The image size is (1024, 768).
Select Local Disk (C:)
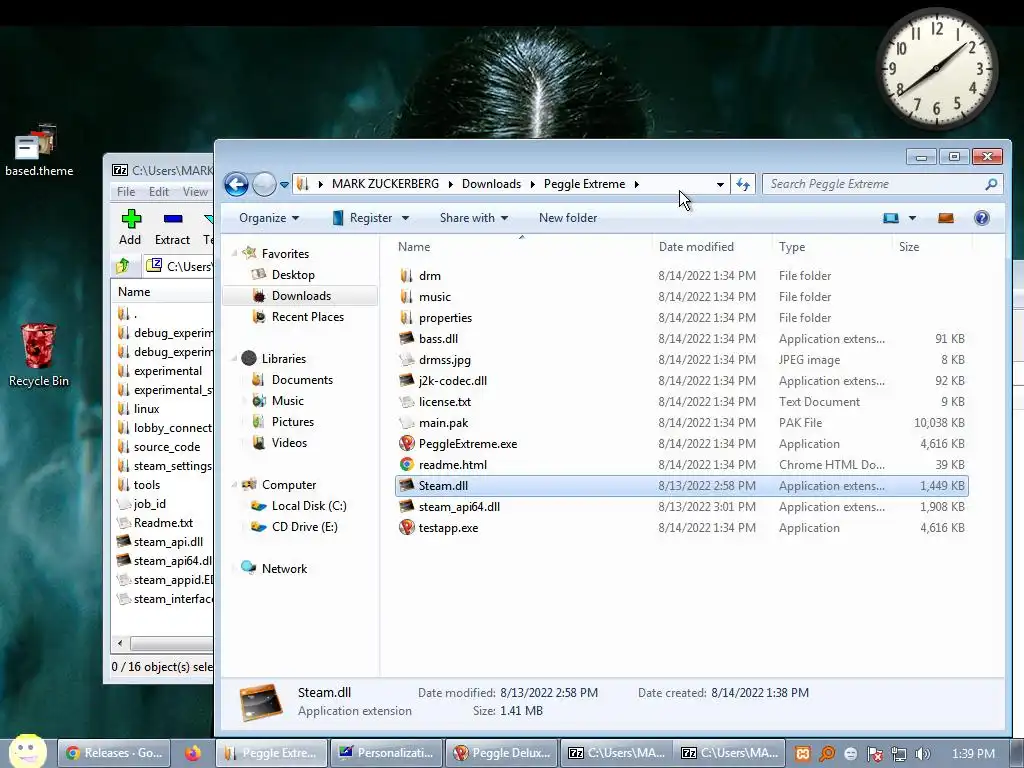(309, 506)
